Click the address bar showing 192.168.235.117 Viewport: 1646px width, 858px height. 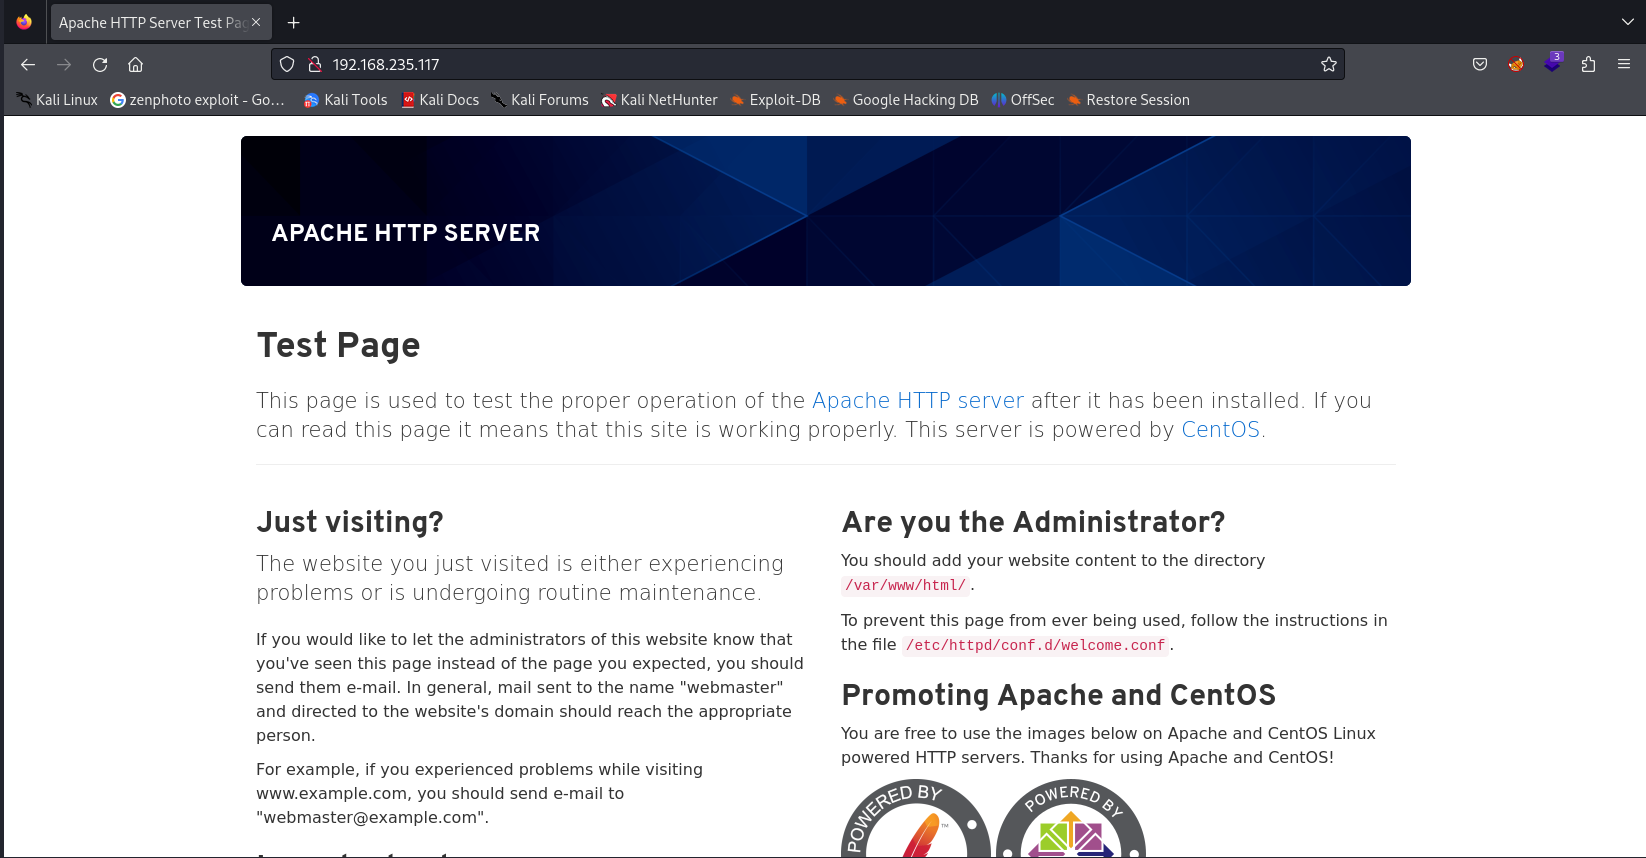[800, 65]
